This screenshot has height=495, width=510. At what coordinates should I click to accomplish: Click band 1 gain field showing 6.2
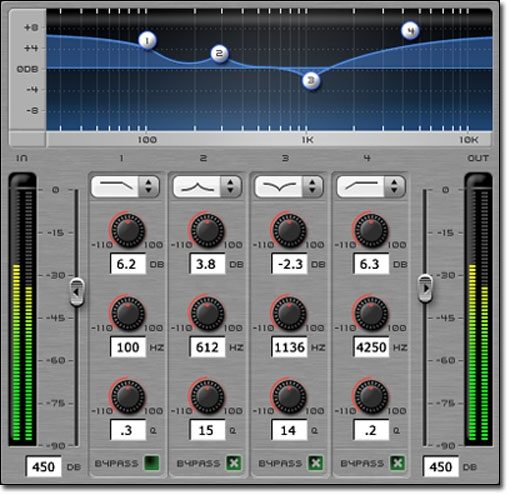128,264
